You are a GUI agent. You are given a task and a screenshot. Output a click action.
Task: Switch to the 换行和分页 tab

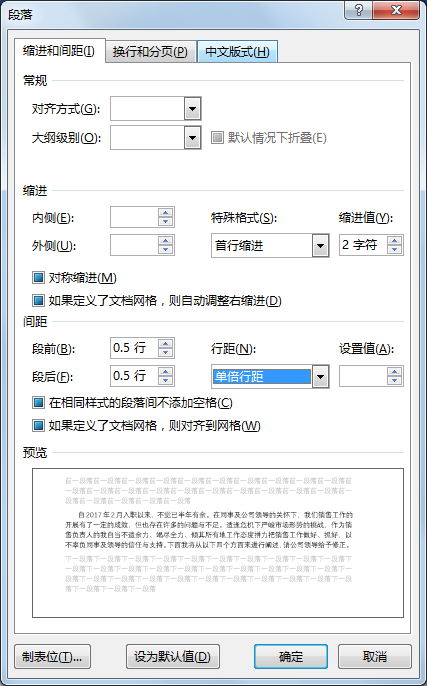150,52
